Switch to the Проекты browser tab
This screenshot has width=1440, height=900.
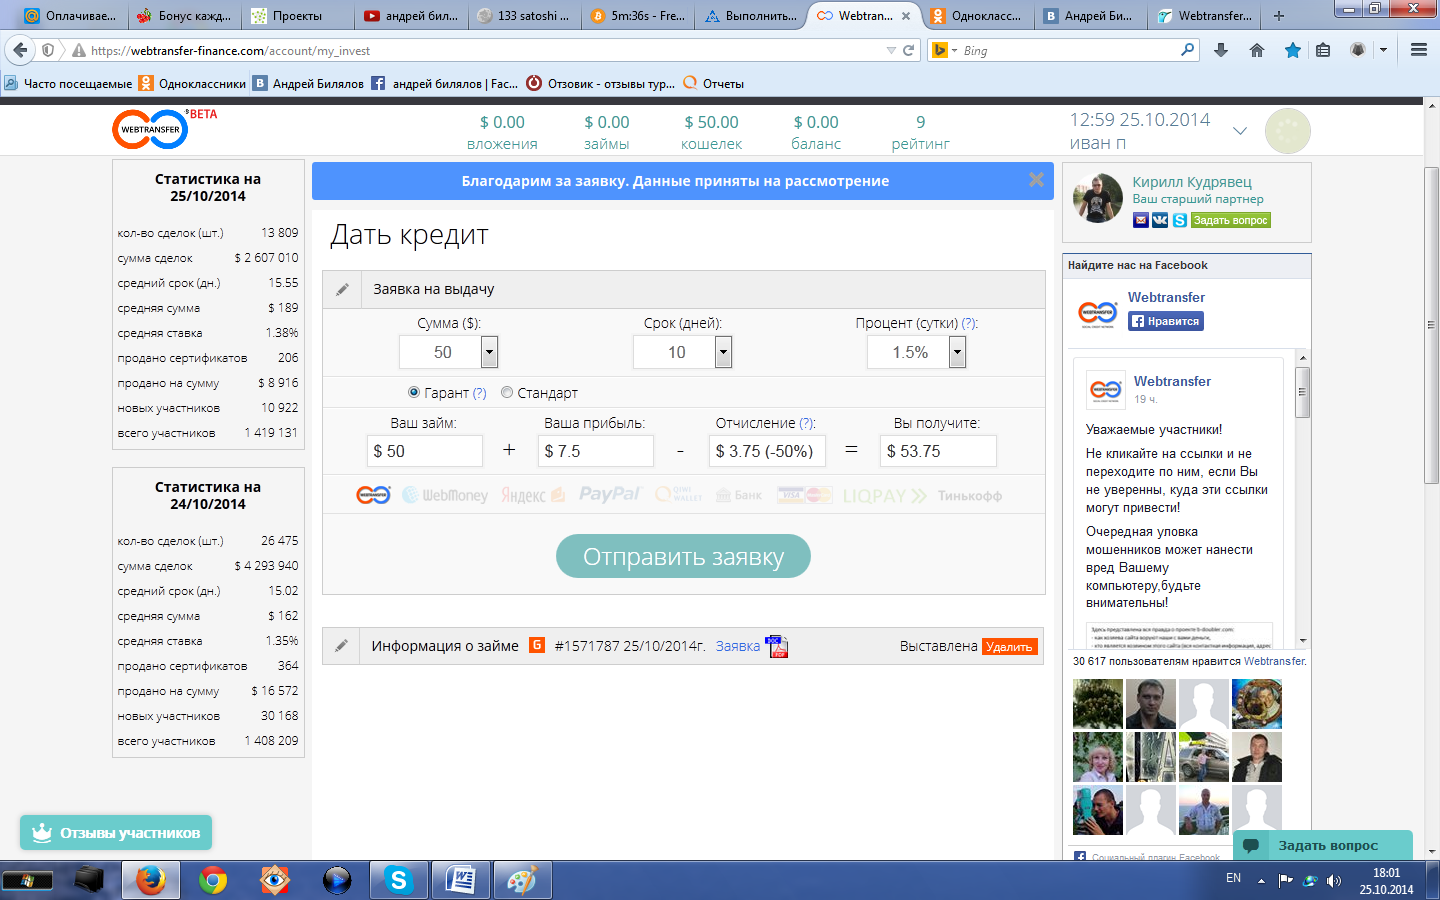click(298, 15)
